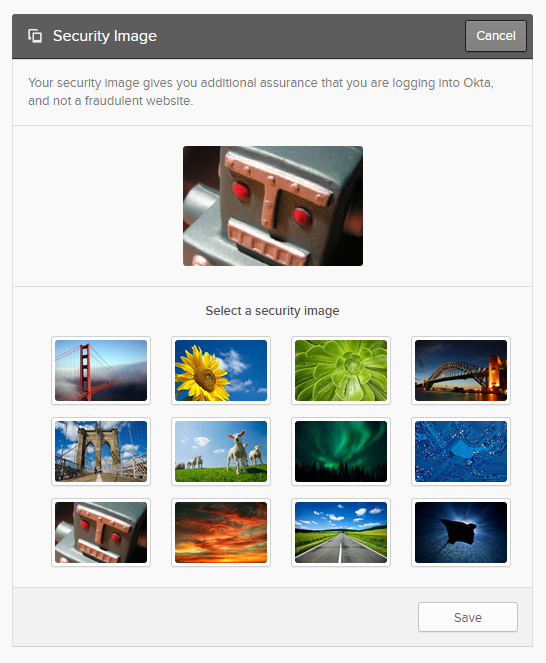Choose the open road landscape image
Viewport: 546px width, 663px height.
[x=341, y=532]
